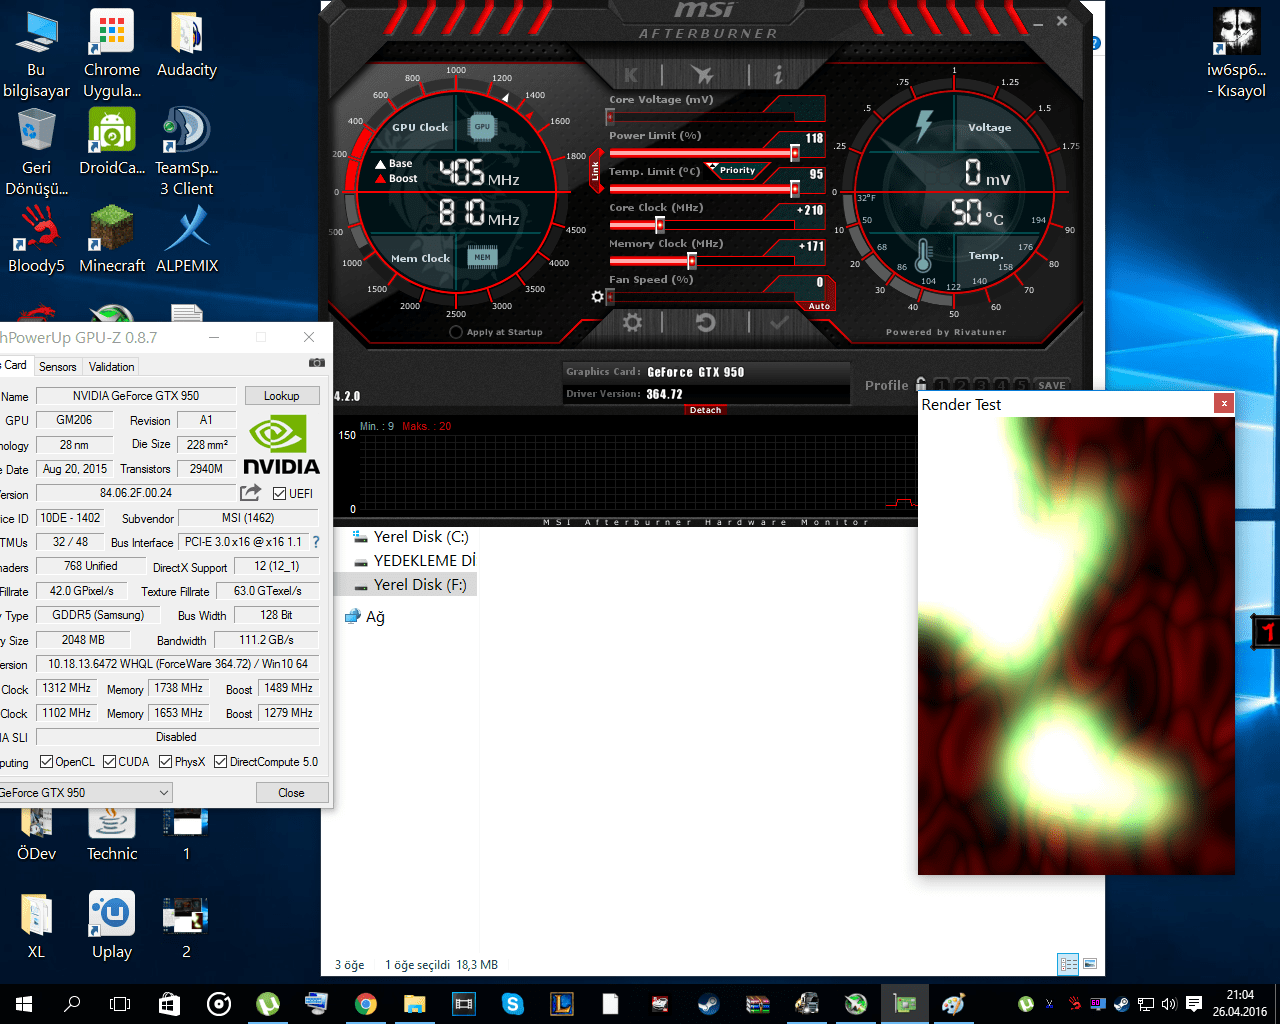The width and height of the screenshot is (1280, 1024).
Task: Open the Bloody5 desktop shortcut
Action: [36, 239]
